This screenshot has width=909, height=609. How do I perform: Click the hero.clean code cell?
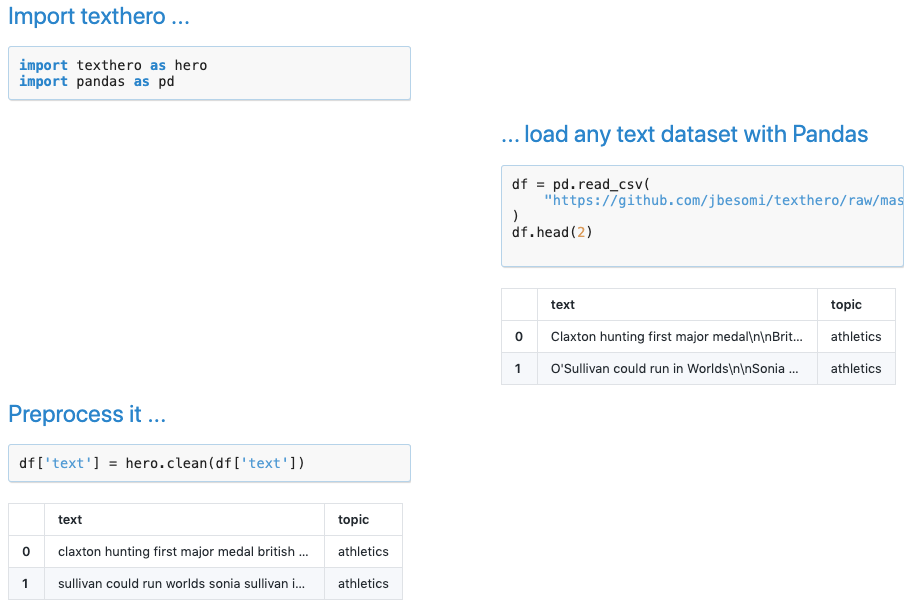209,463
